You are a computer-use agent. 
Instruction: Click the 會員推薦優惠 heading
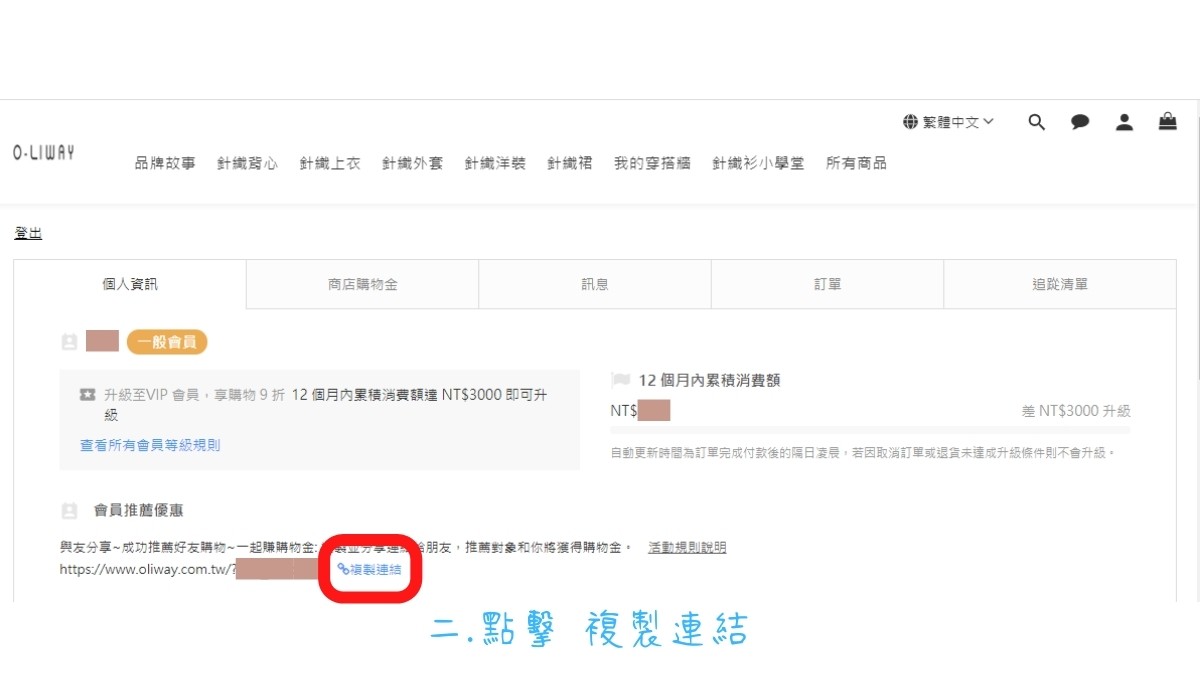click(x=139, y=511)
